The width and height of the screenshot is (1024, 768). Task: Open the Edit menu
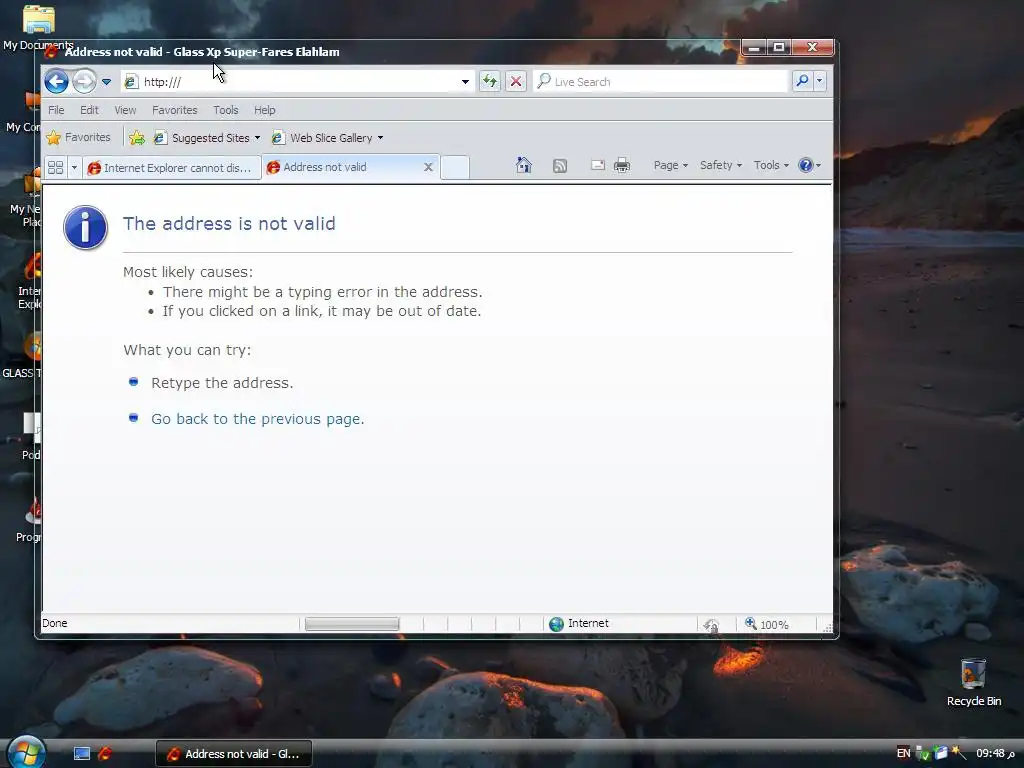[89, 110]
